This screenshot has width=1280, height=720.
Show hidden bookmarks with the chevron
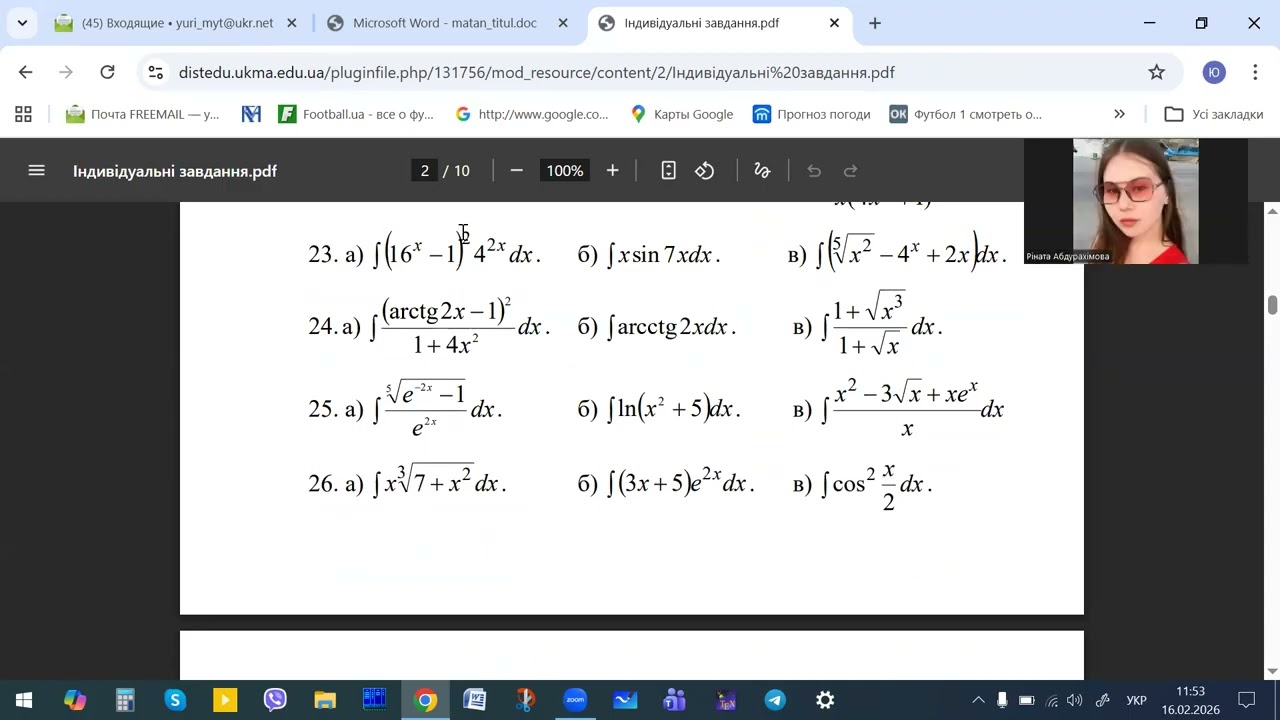[x=1119, y=114]
